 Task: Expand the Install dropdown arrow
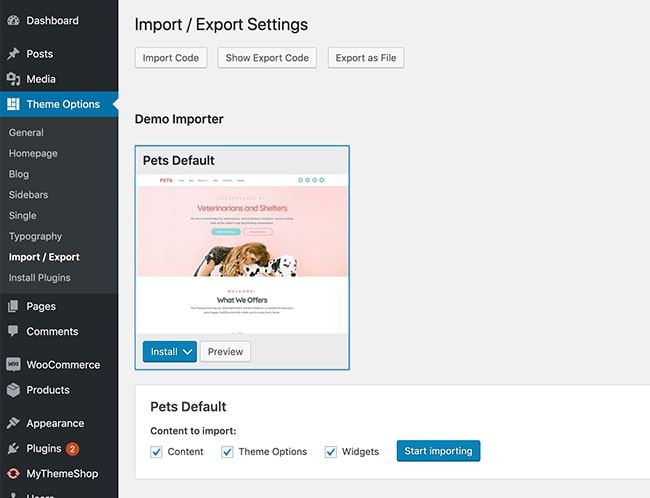coord(187,352)
